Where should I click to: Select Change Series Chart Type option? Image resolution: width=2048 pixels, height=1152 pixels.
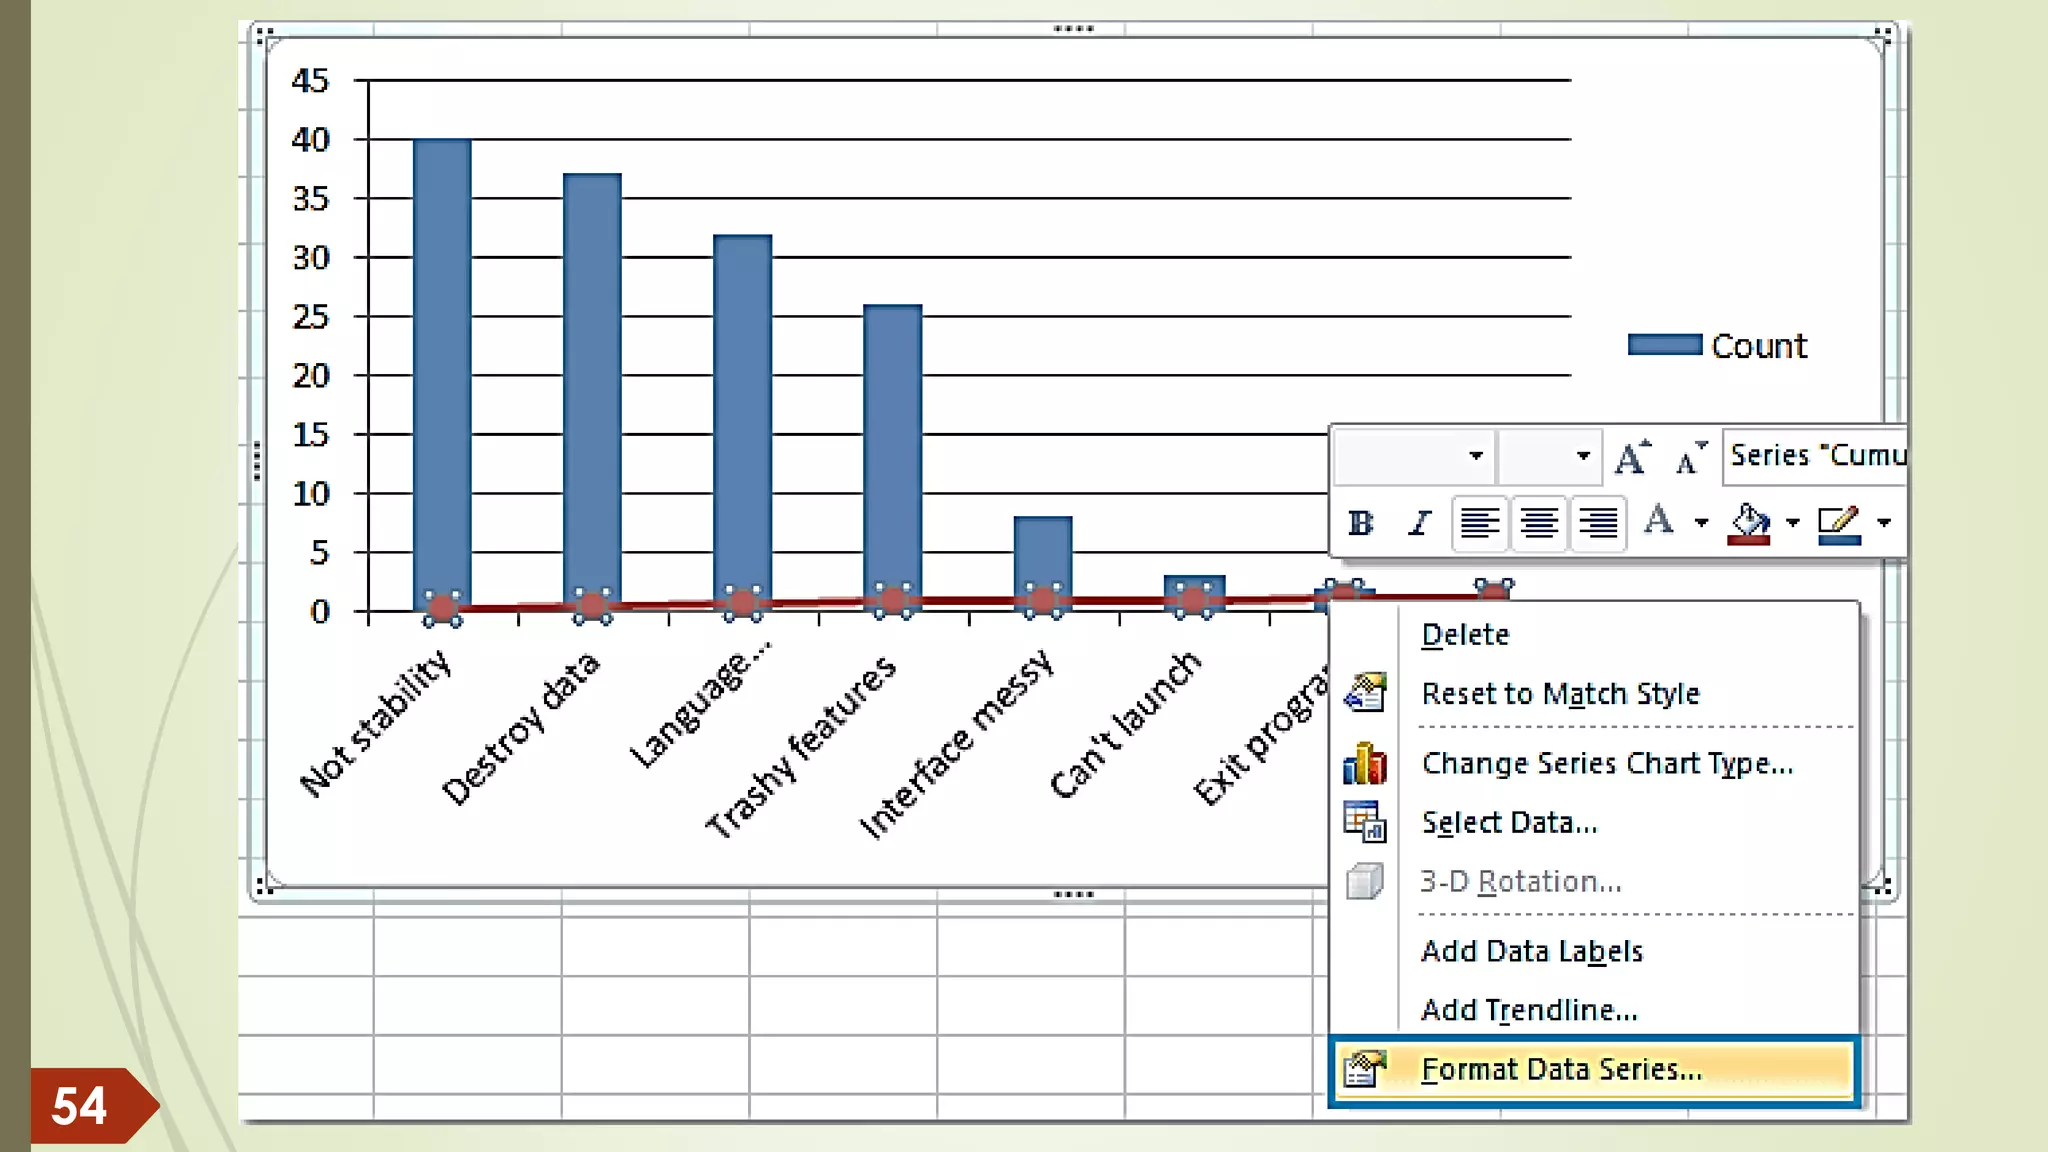click(x=1606, y=763)
